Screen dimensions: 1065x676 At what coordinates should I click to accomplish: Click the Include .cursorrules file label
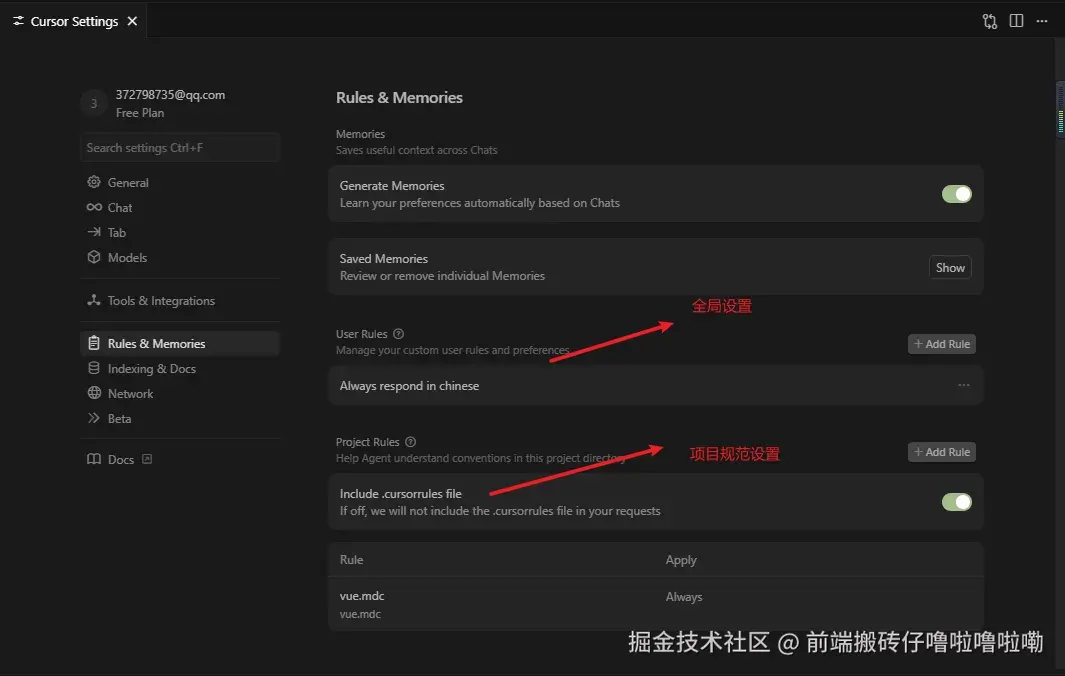coord(401,493)
